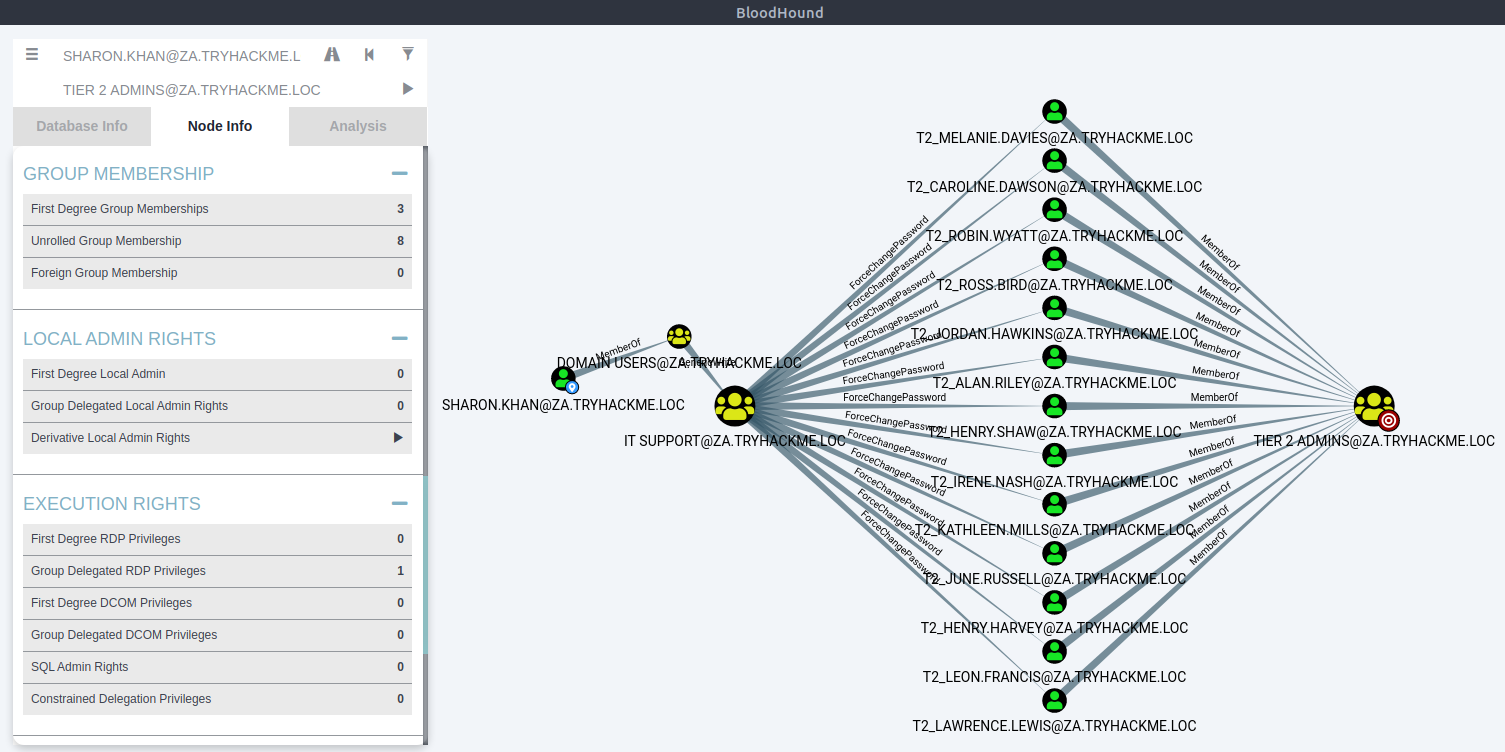The width and height of the screenshot is (1505, 752).
Task: Collapse the Execution Rights section
Action: click(400, 504)
